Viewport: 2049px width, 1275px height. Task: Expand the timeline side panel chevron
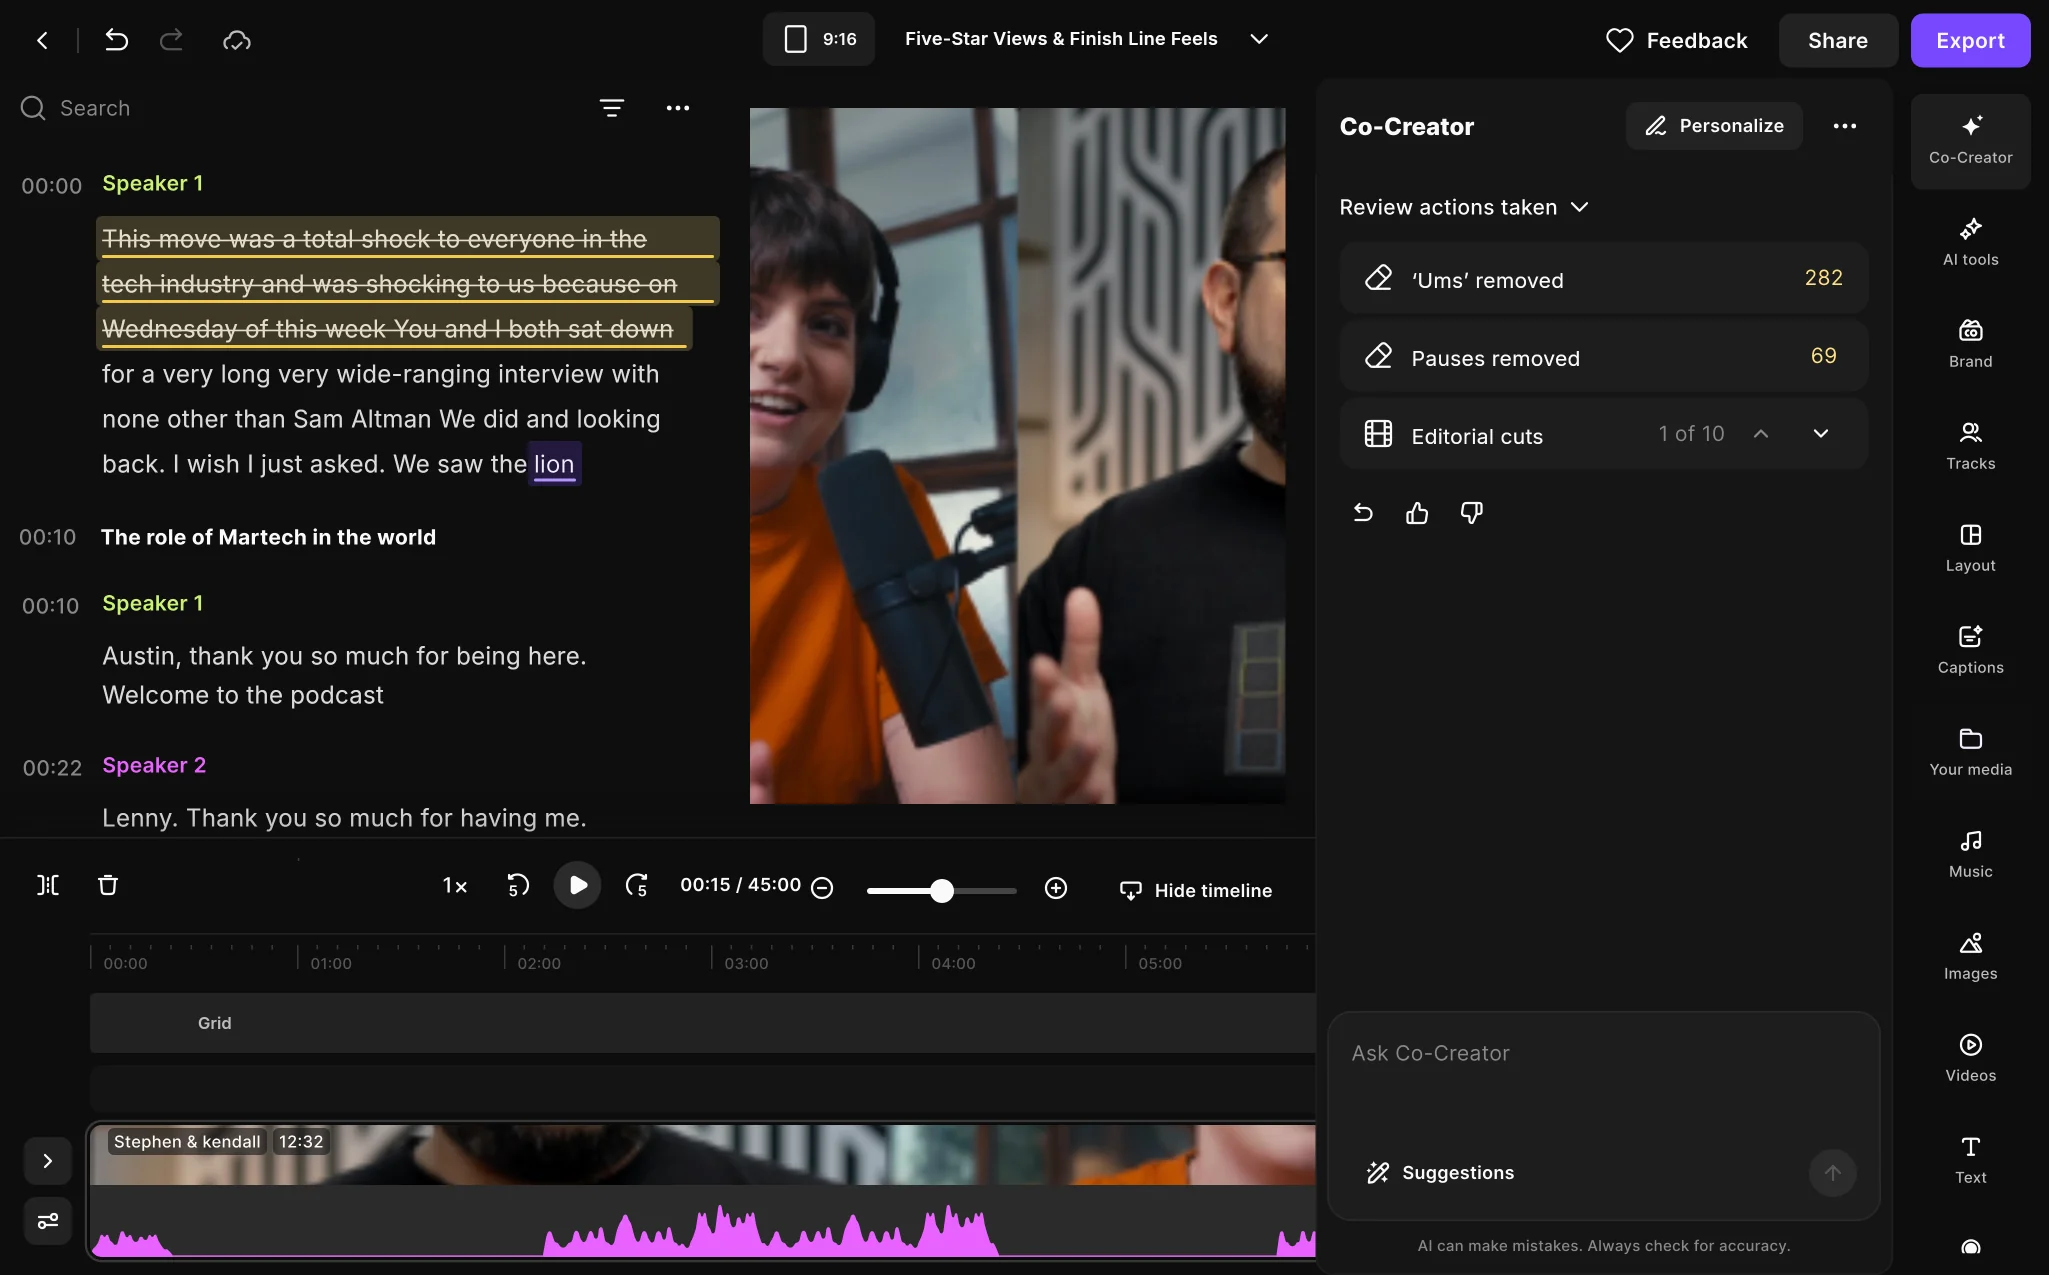coord(48,1161)
